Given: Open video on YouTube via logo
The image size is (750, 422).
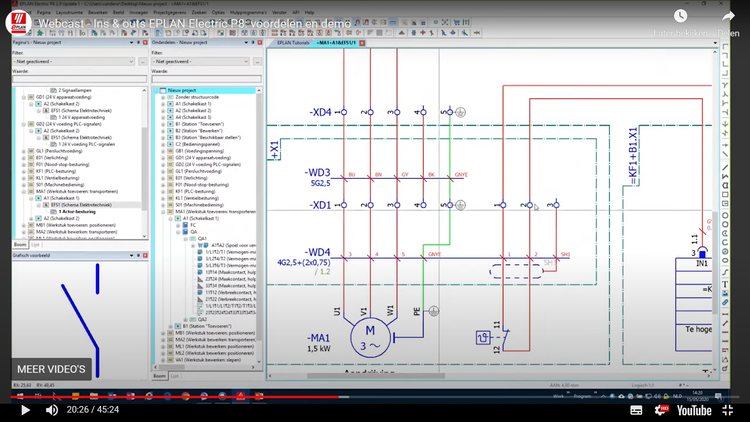Looking at the screenshot, I should pos(693,410).
